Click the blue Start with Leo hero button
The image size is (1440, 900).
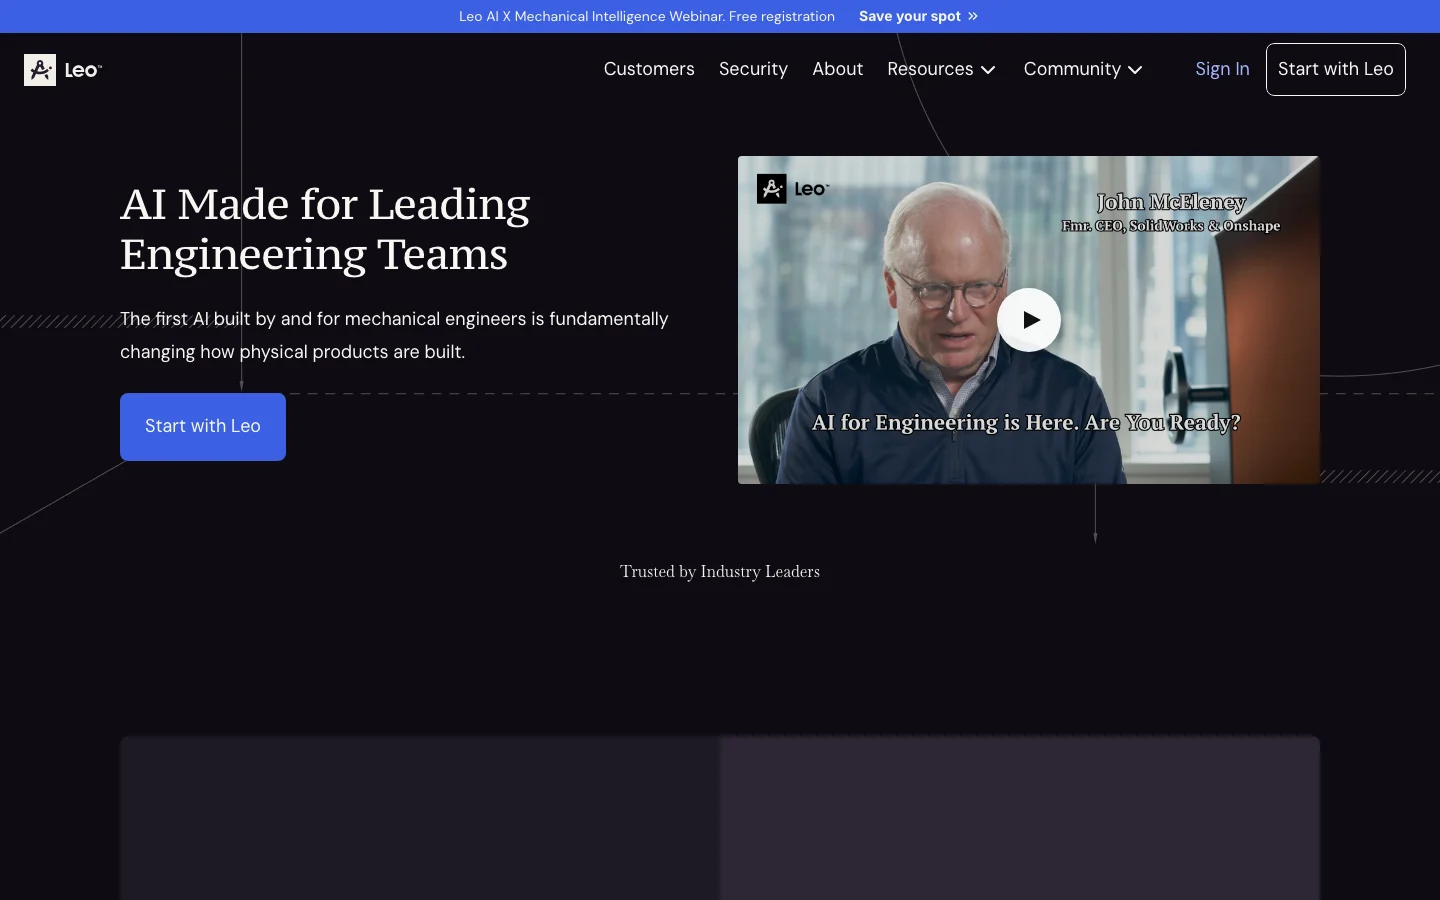coord(203,427)
